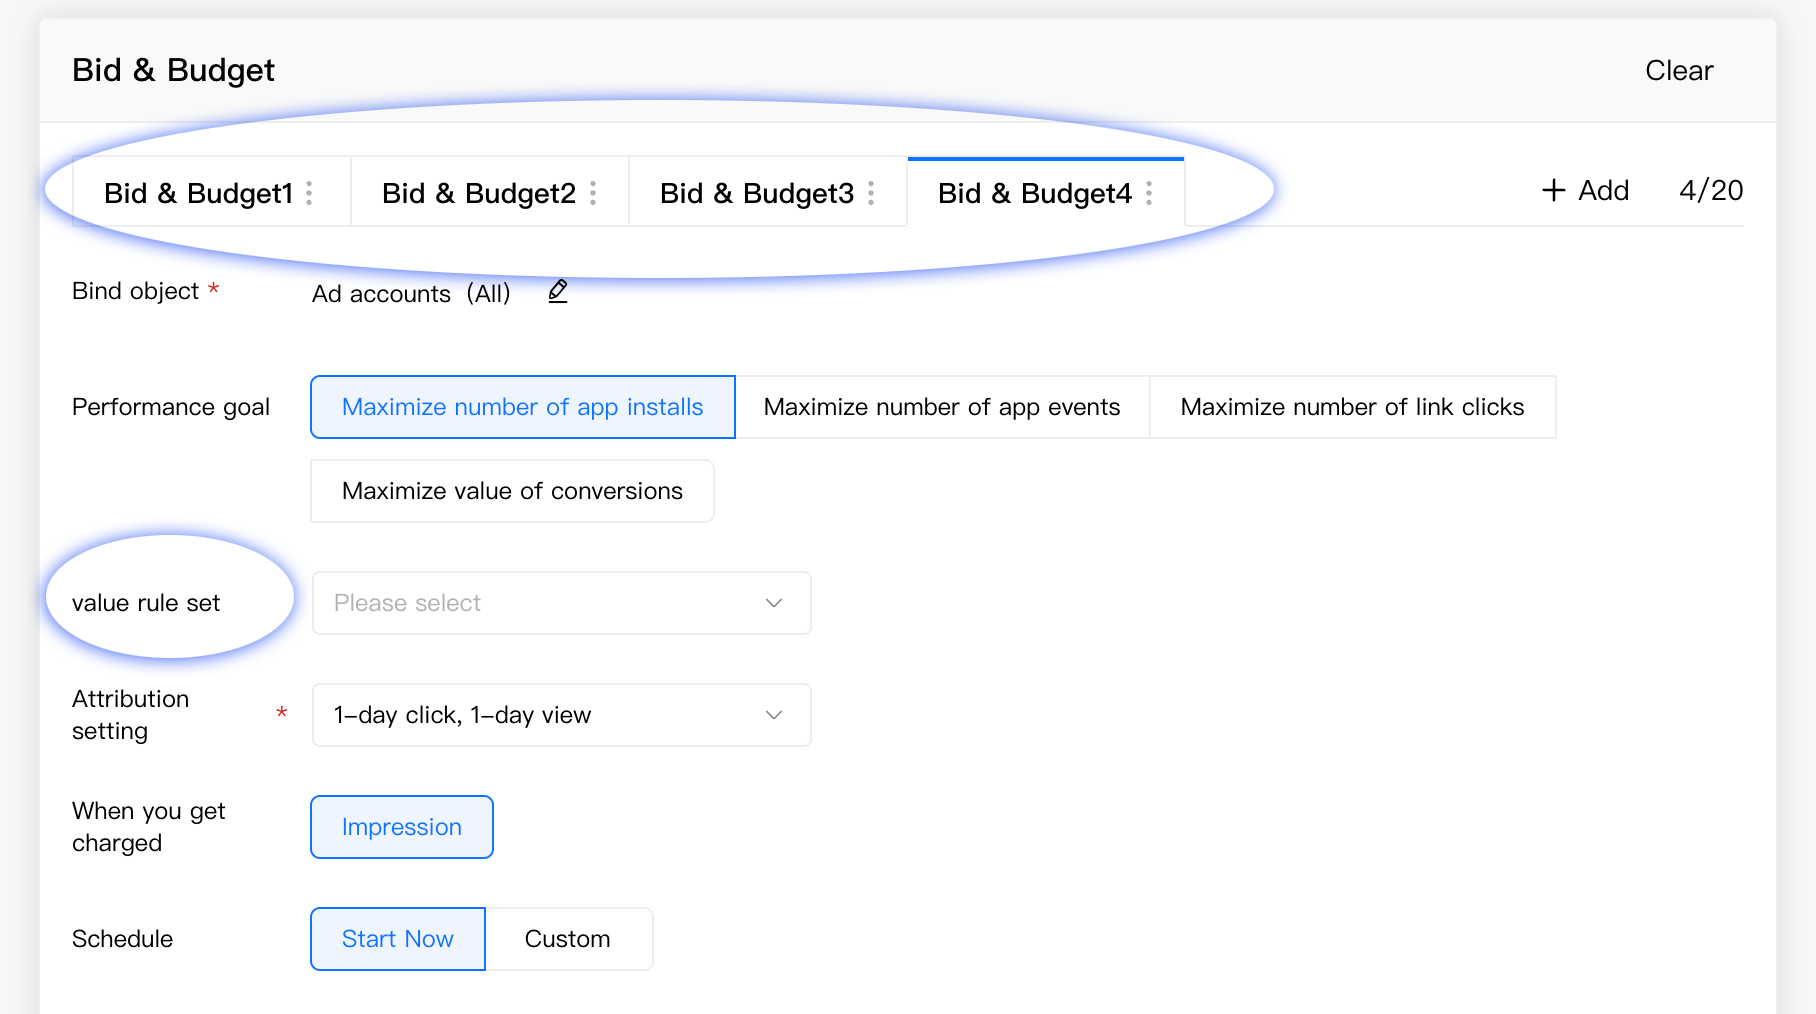Switch to the Bid & Budget3 tab
The image size is (1816, 1014).
[x=756, y=193]
